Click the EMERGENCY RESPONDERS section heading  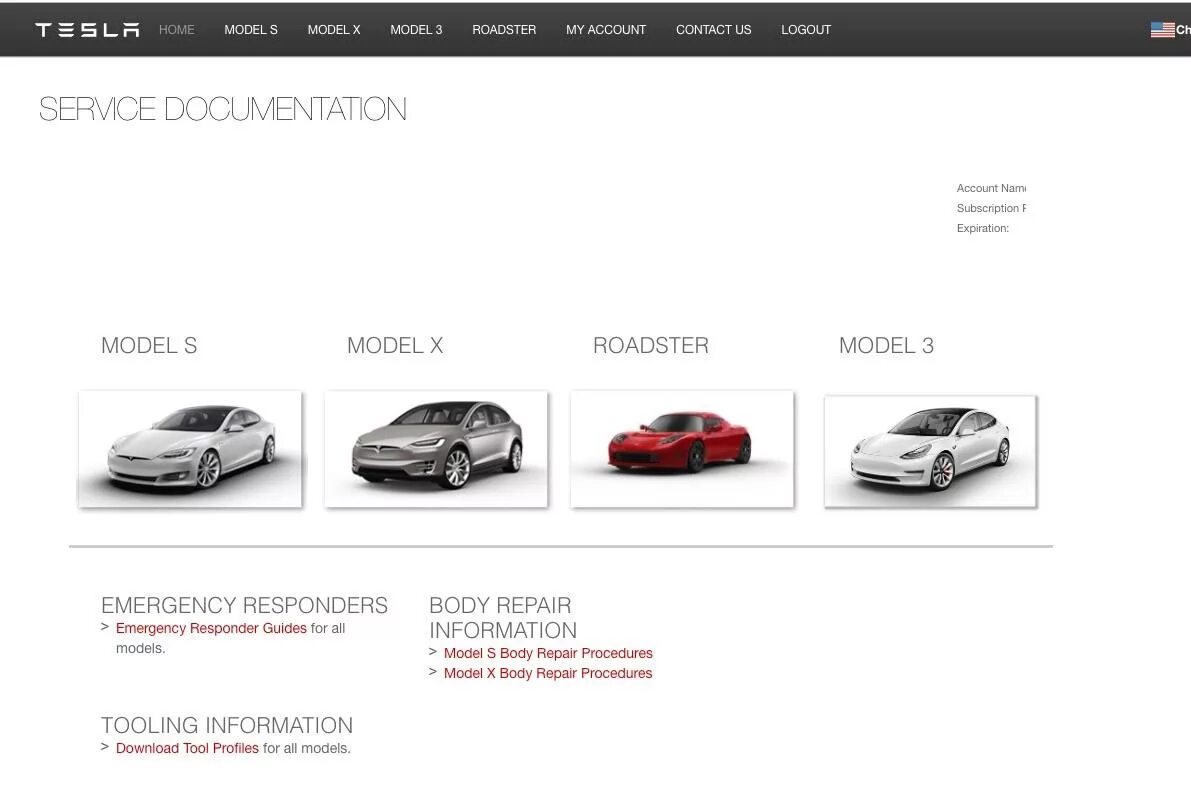tap(245, 605)
